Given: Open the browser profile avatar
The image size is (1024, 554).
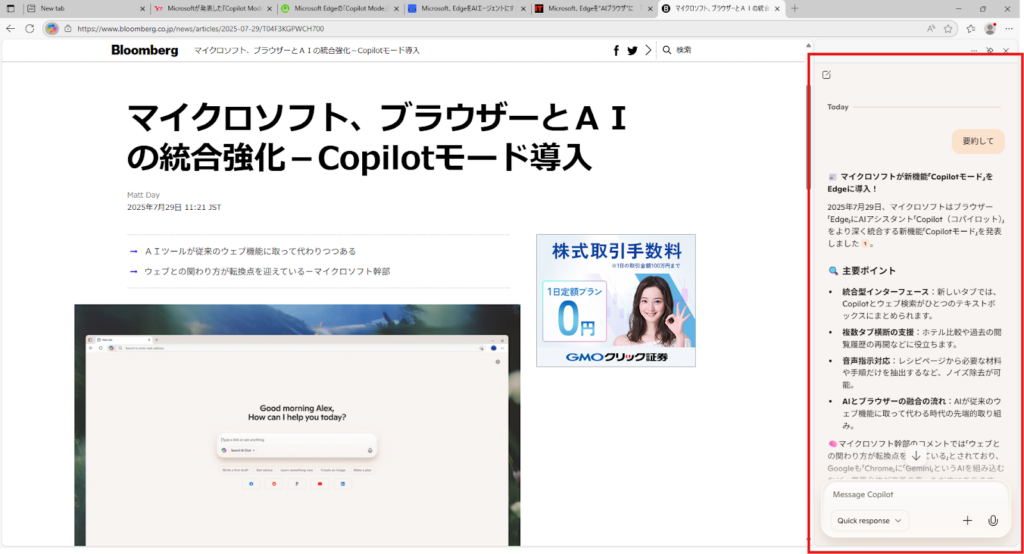Looking at the screenshot, I should [x=990, y=29].
